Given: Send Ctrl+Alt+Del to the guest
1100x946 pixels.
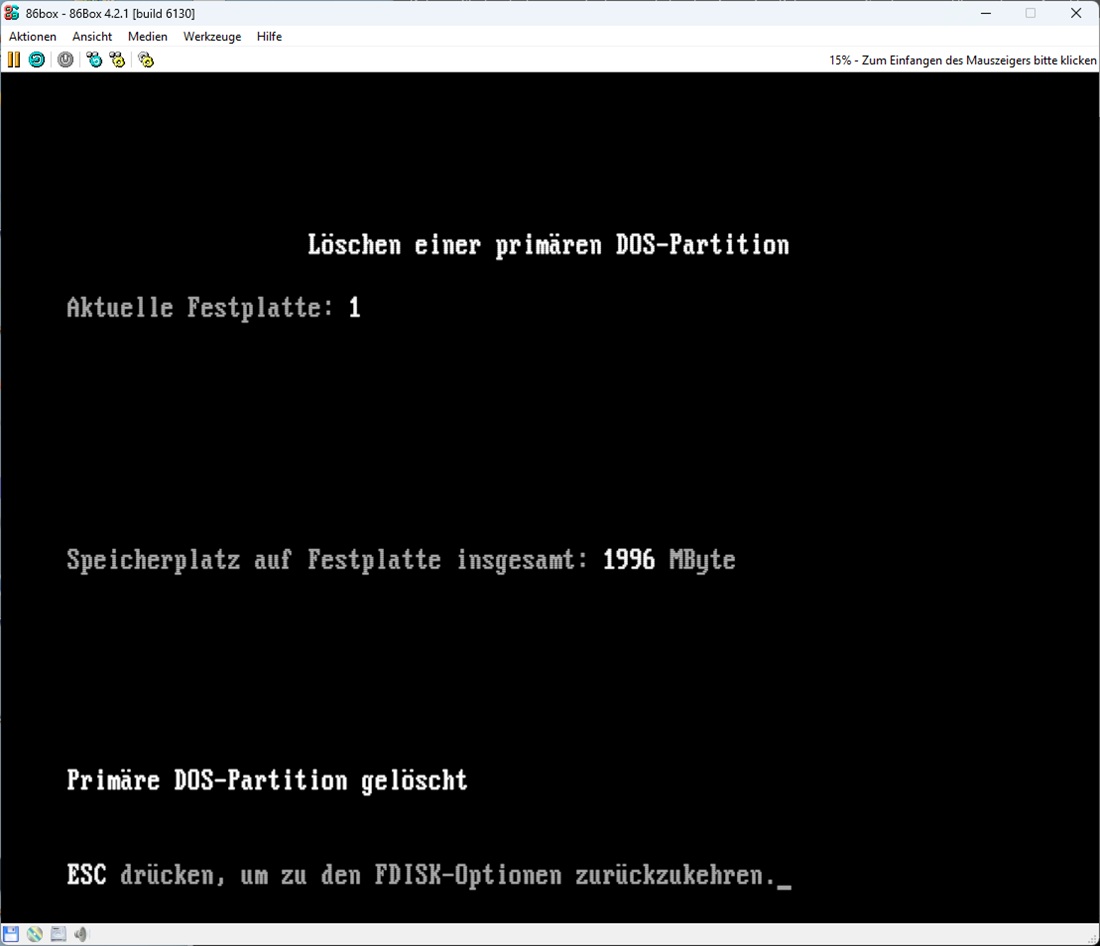Looking at the screenshot, I should (x=94, y=60).
